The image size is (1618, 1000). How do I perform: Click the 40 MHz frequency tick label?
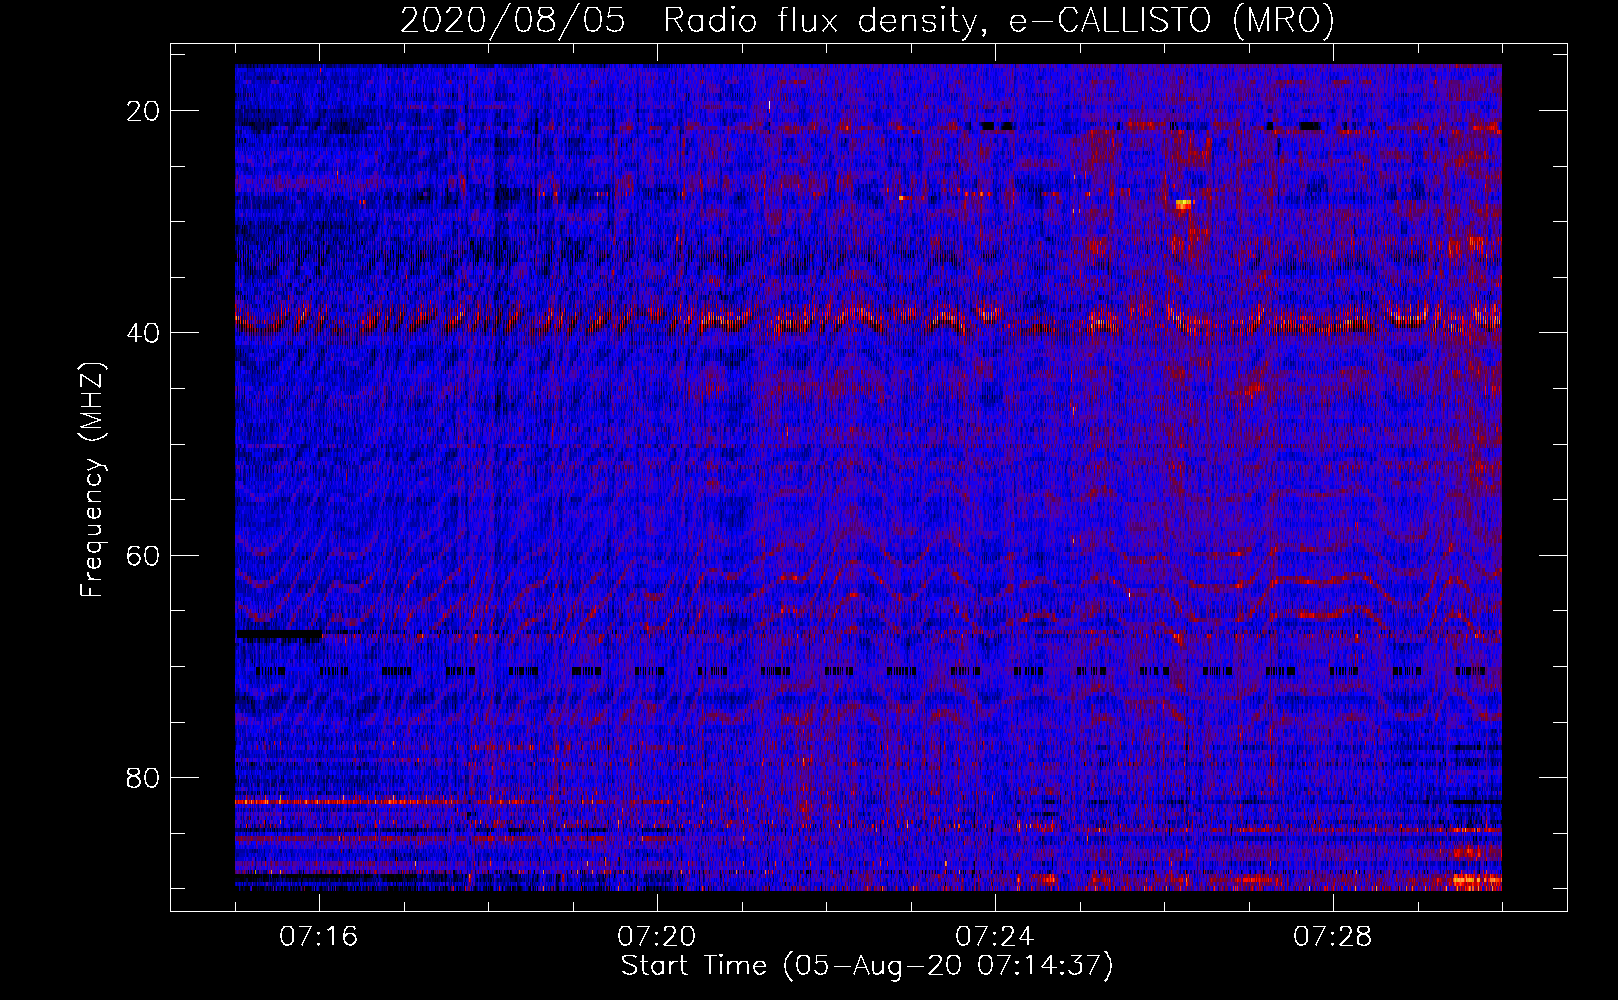(x=144, y=332)
